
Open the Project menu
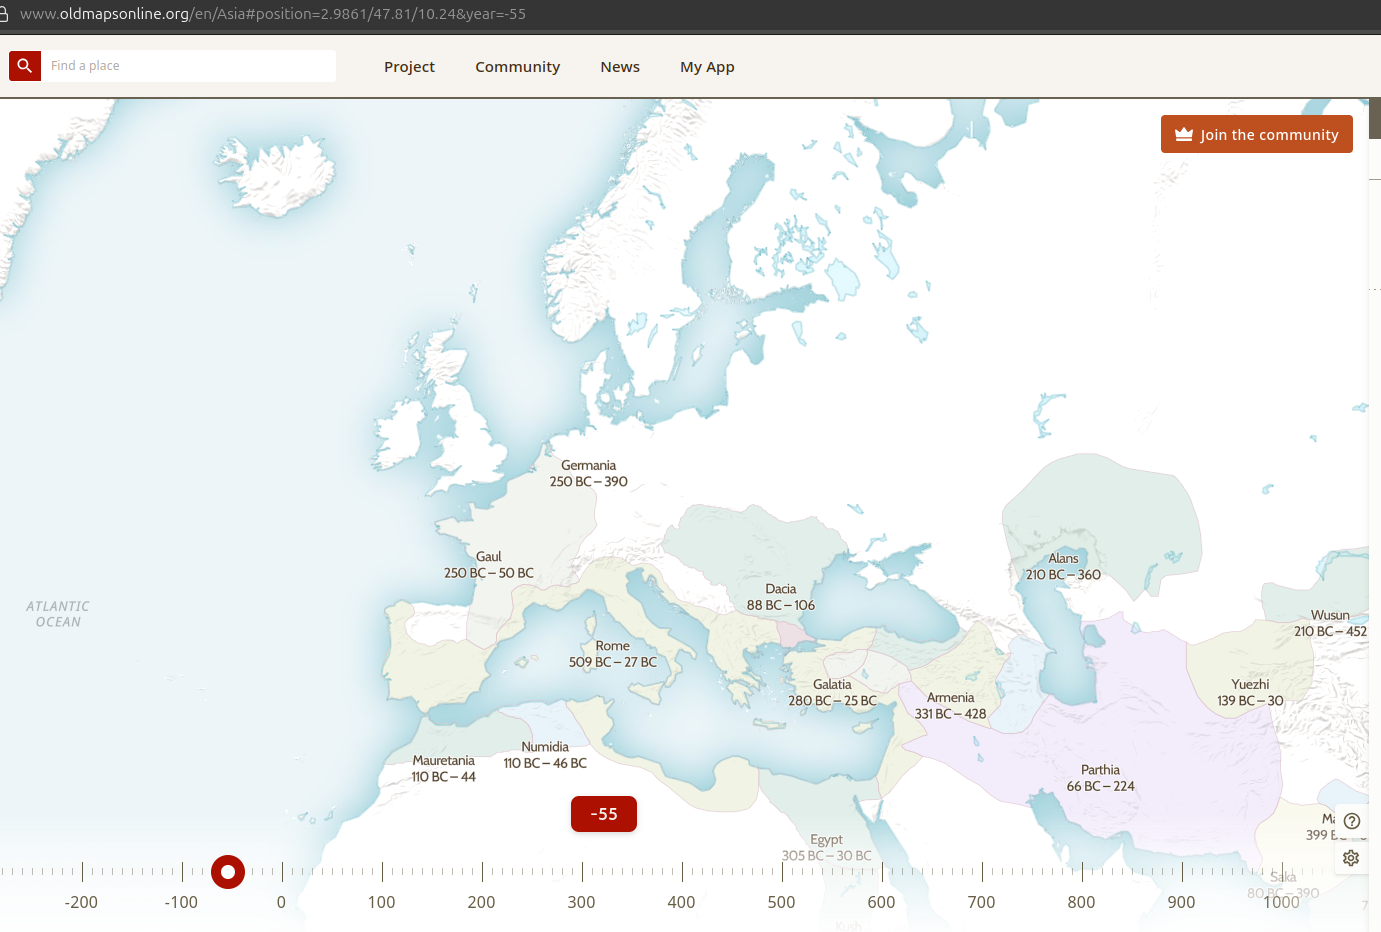click(409, 67)
